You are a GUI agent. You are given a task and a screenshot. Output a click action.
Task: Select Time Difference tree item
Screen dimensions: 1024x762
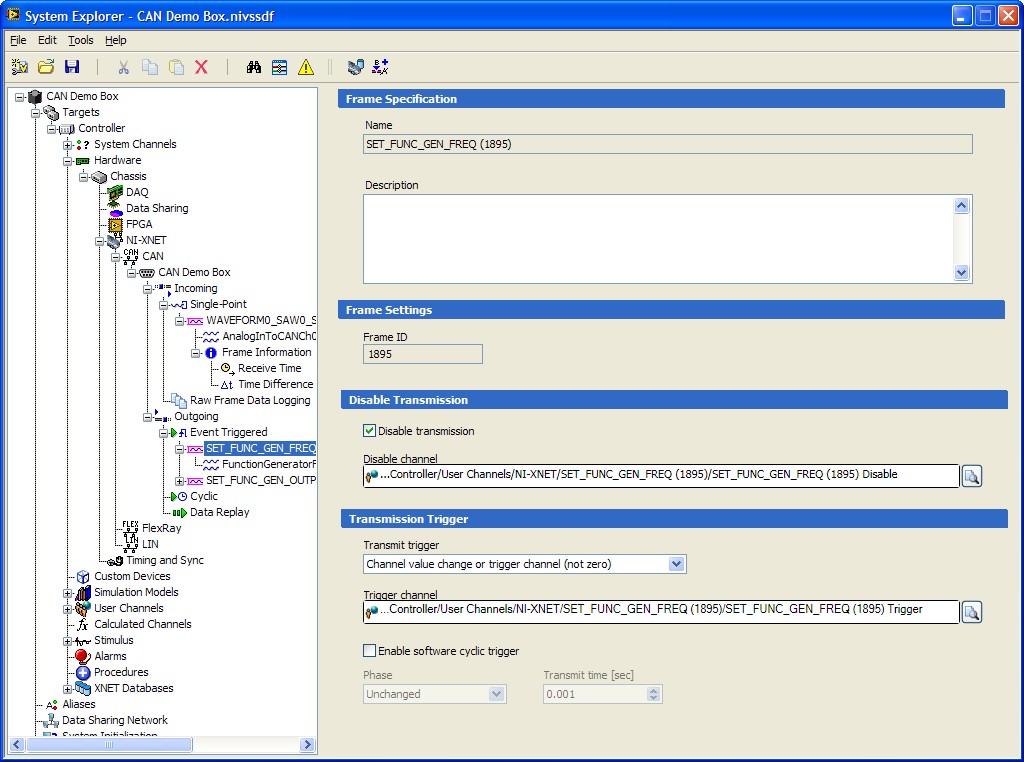pyautogui.click(x=276, y=384)
